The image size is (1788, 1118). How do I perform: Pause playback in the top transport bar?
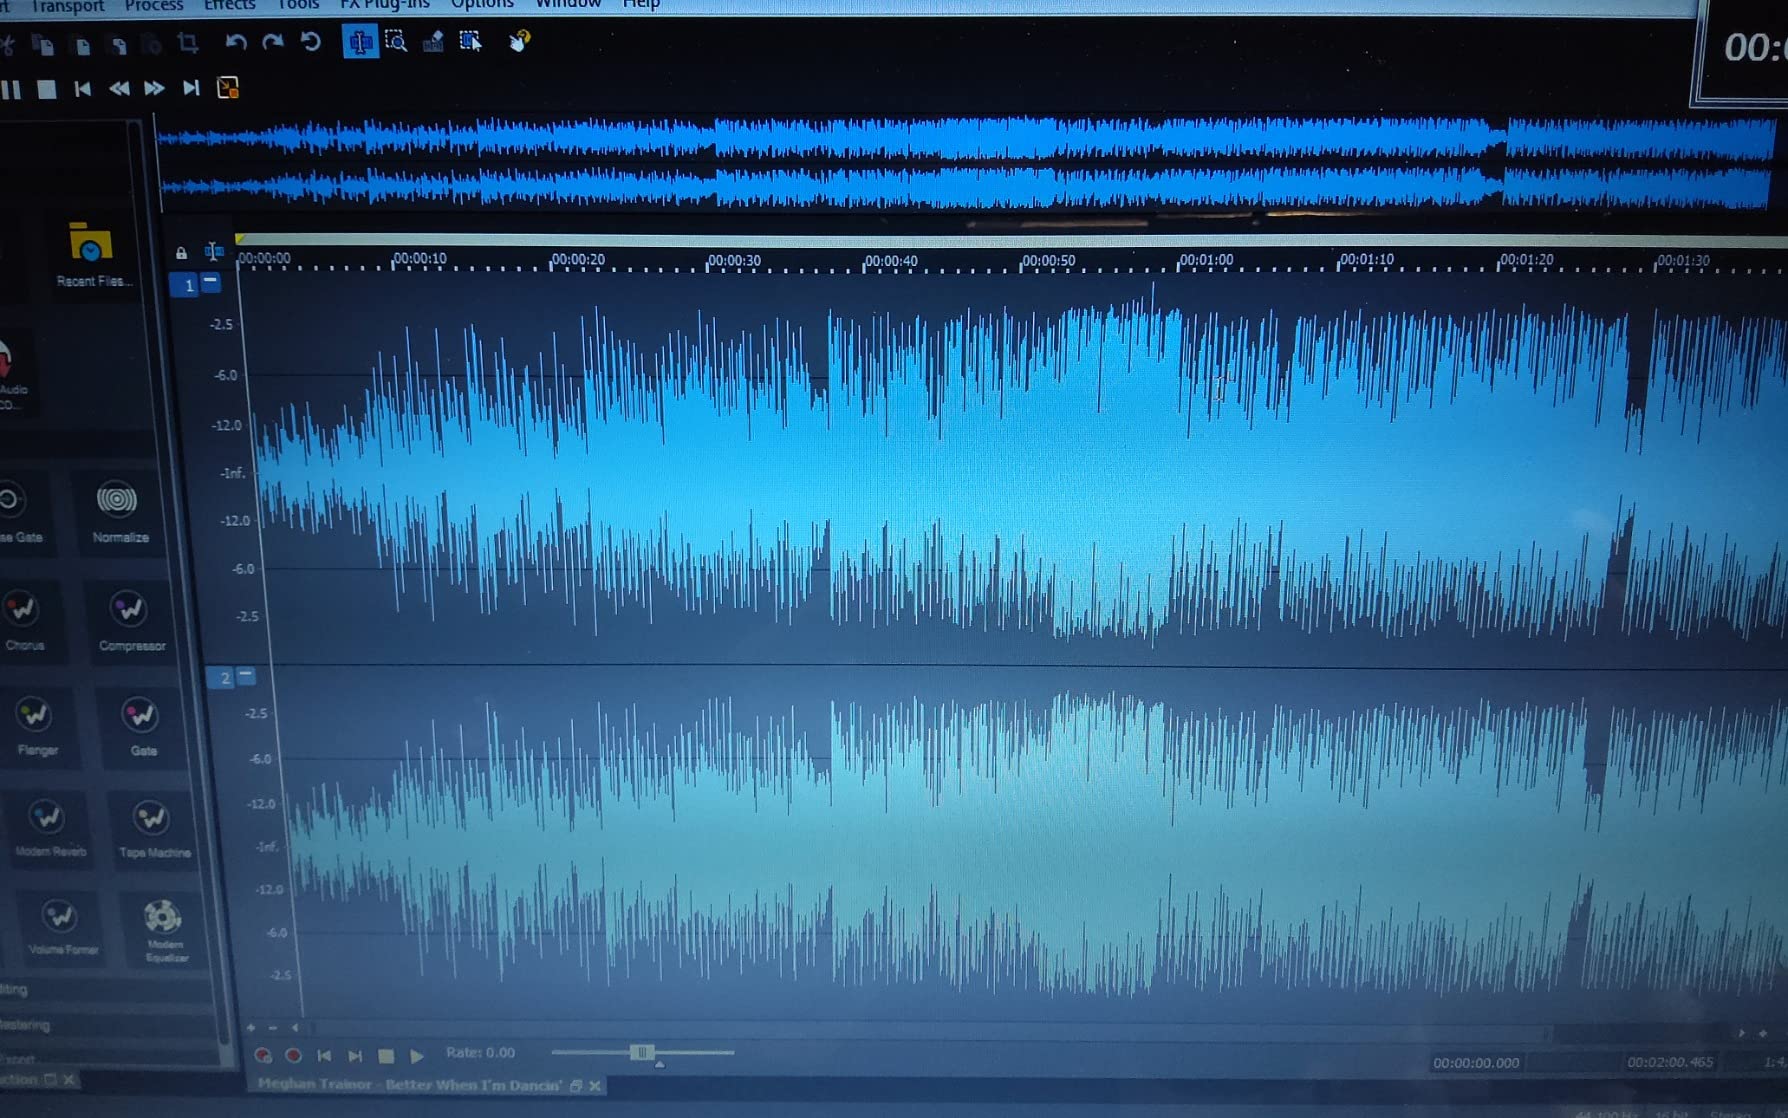tap(11, 89)
